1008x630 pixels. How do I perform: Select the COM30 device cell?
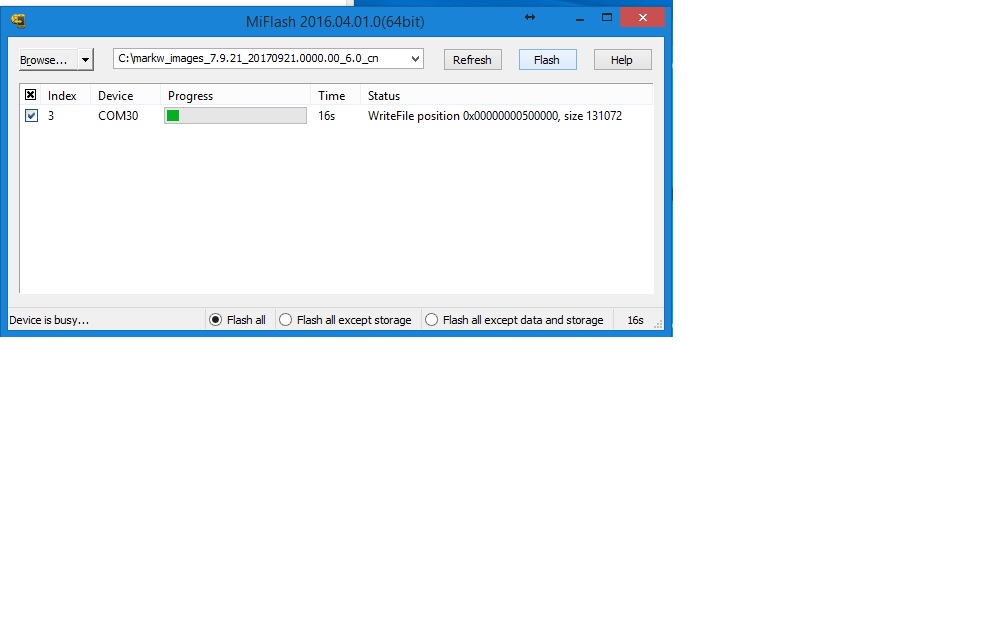118,116
